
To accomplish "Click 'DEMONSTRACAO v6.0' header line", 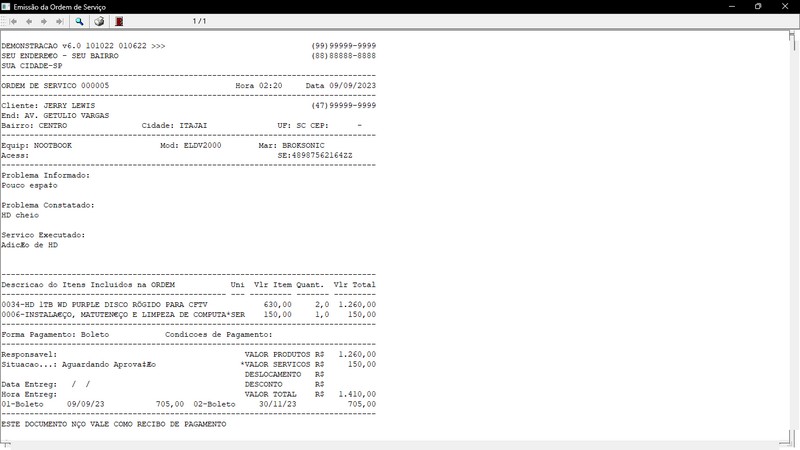I will (83, 46).
